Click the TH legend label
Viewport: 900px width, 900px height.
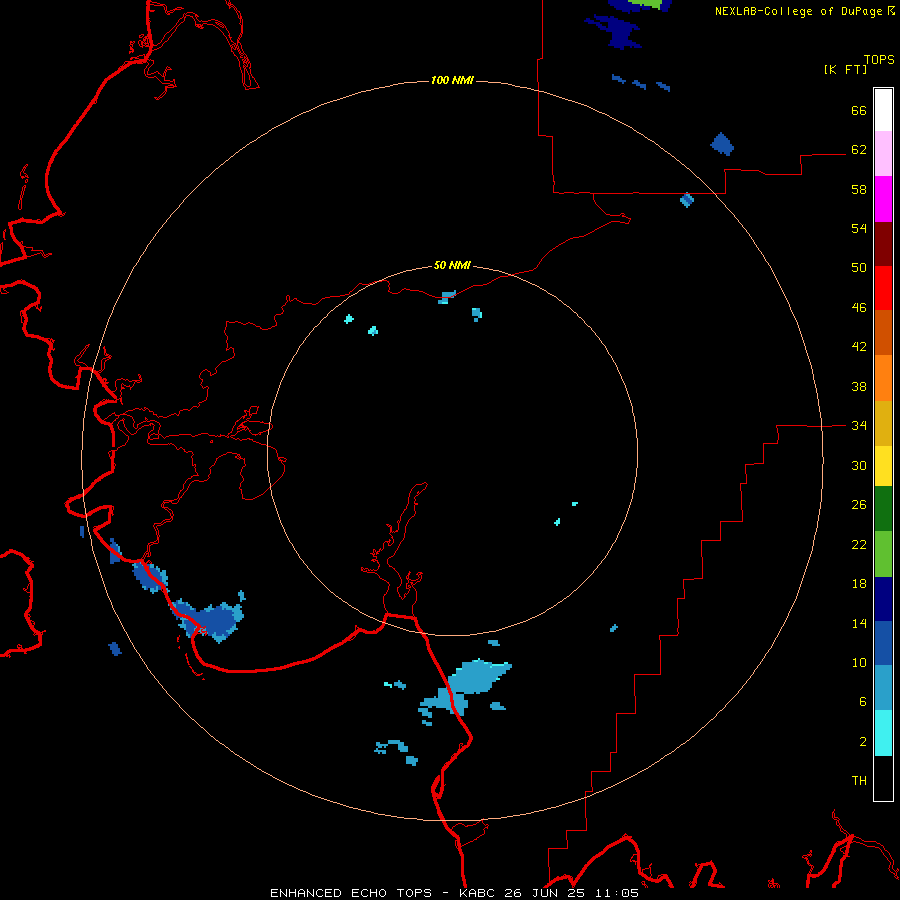pos(859,781)
